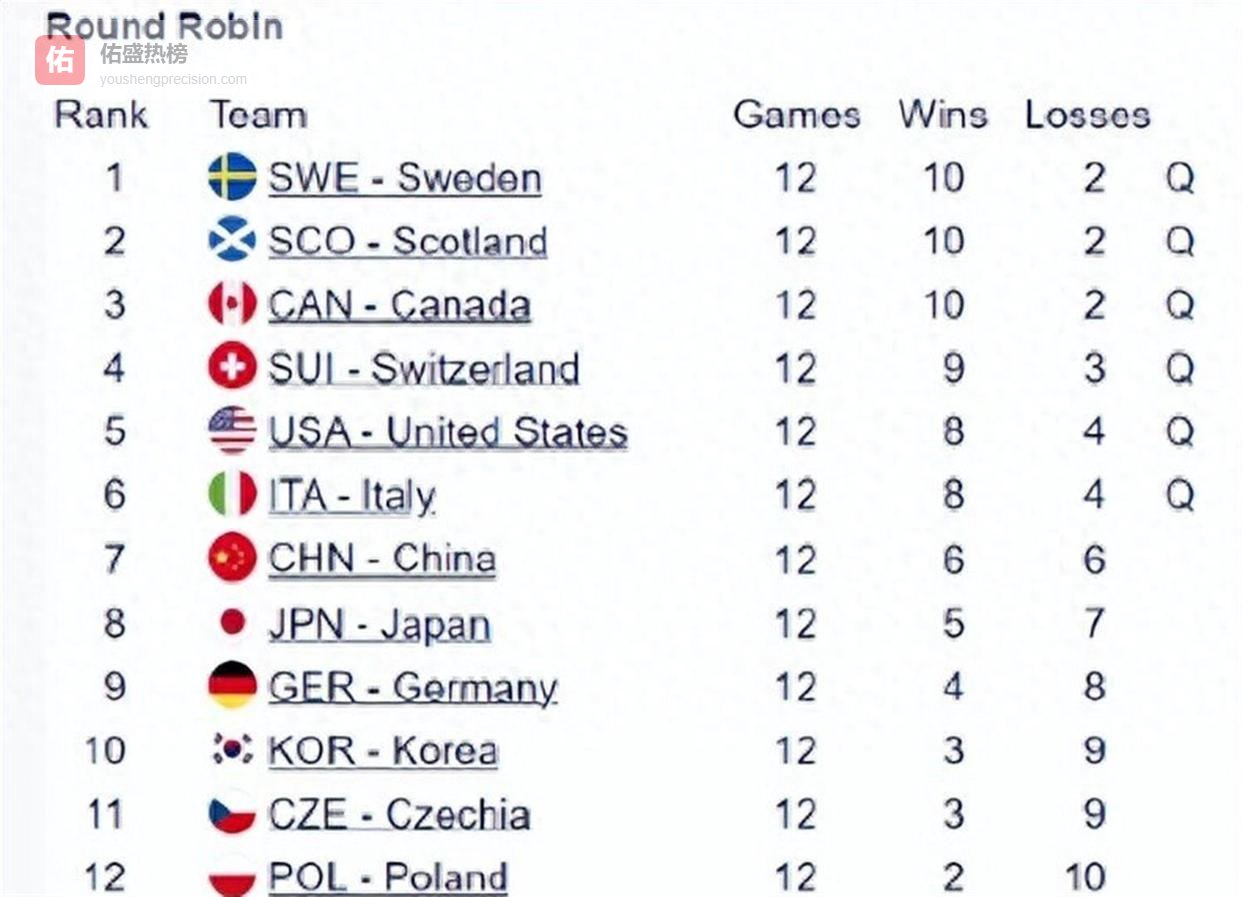Click the Scotland flag icon
1242x897 pixels.
point(232,240)
